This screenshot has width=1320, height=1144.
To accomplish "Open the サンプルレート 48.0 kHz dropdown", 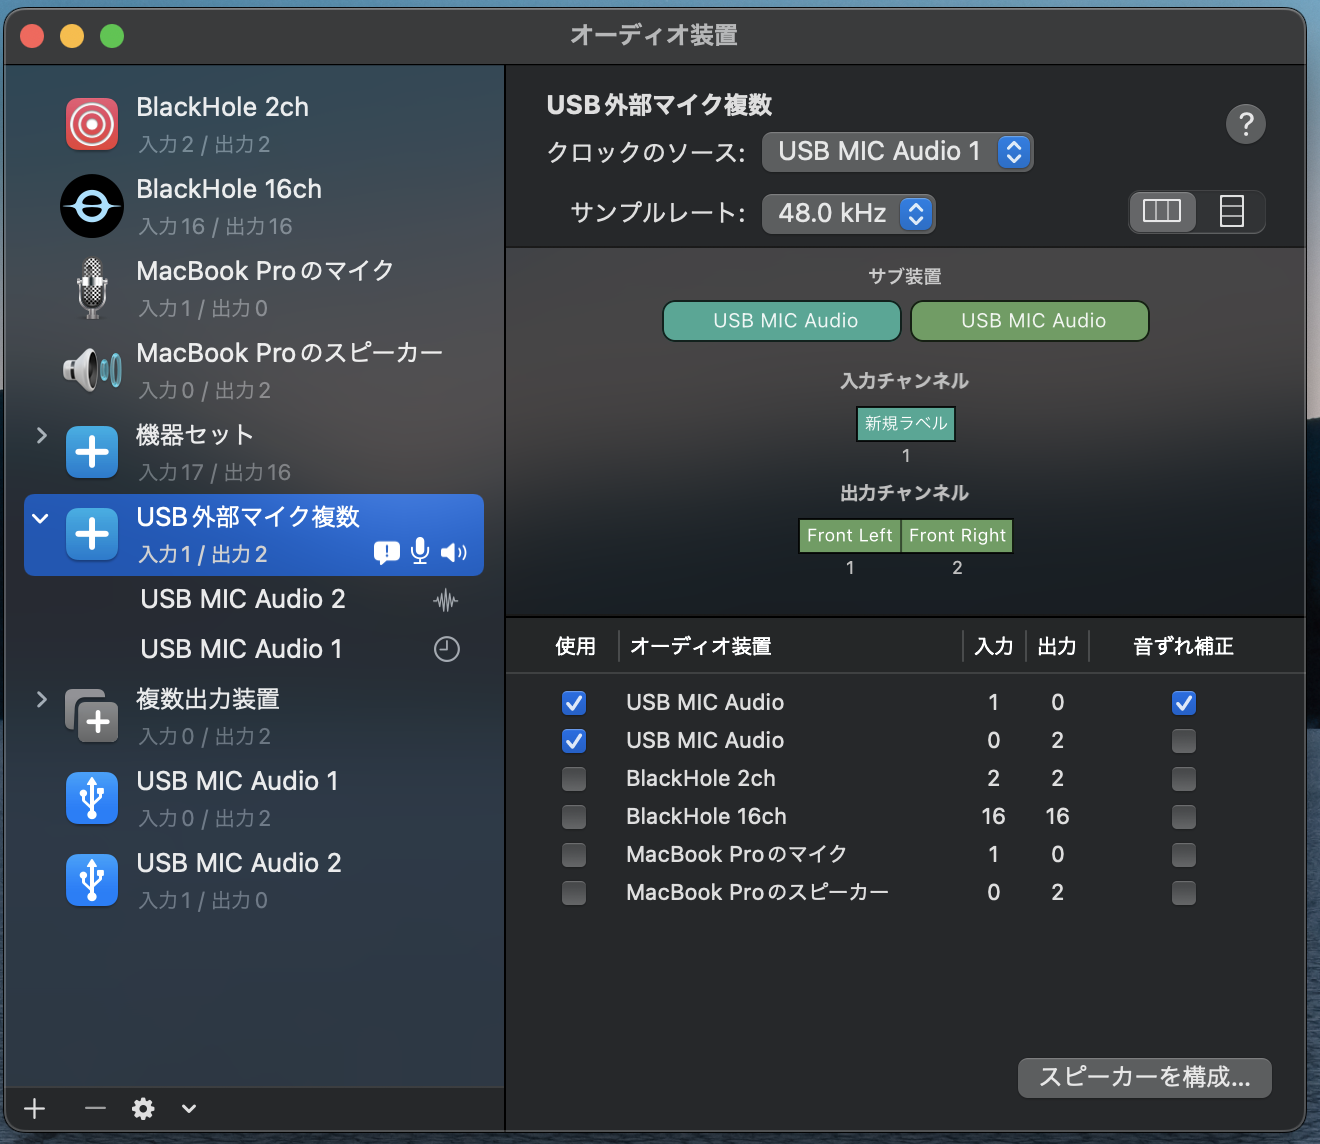I will tap(848, 213).
